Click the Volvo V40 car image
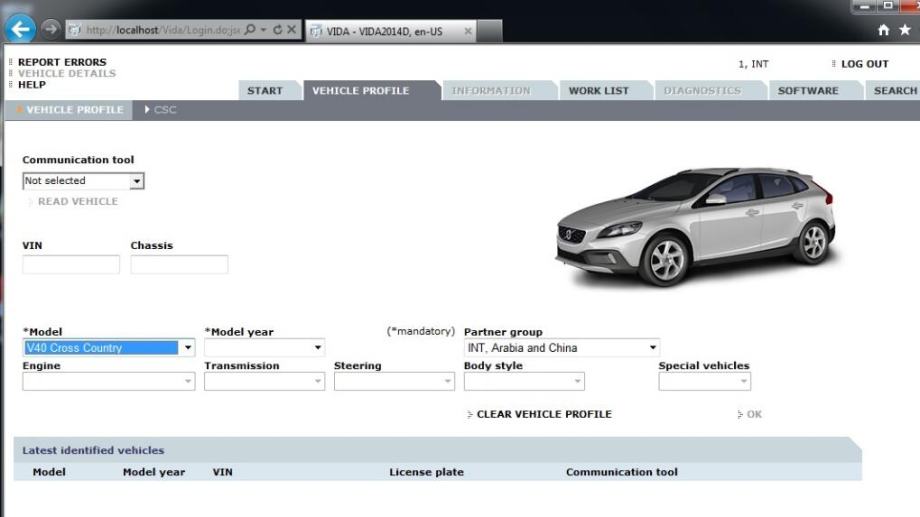The width and height of the screenshot is (920, 517). [x=695, y=228]
